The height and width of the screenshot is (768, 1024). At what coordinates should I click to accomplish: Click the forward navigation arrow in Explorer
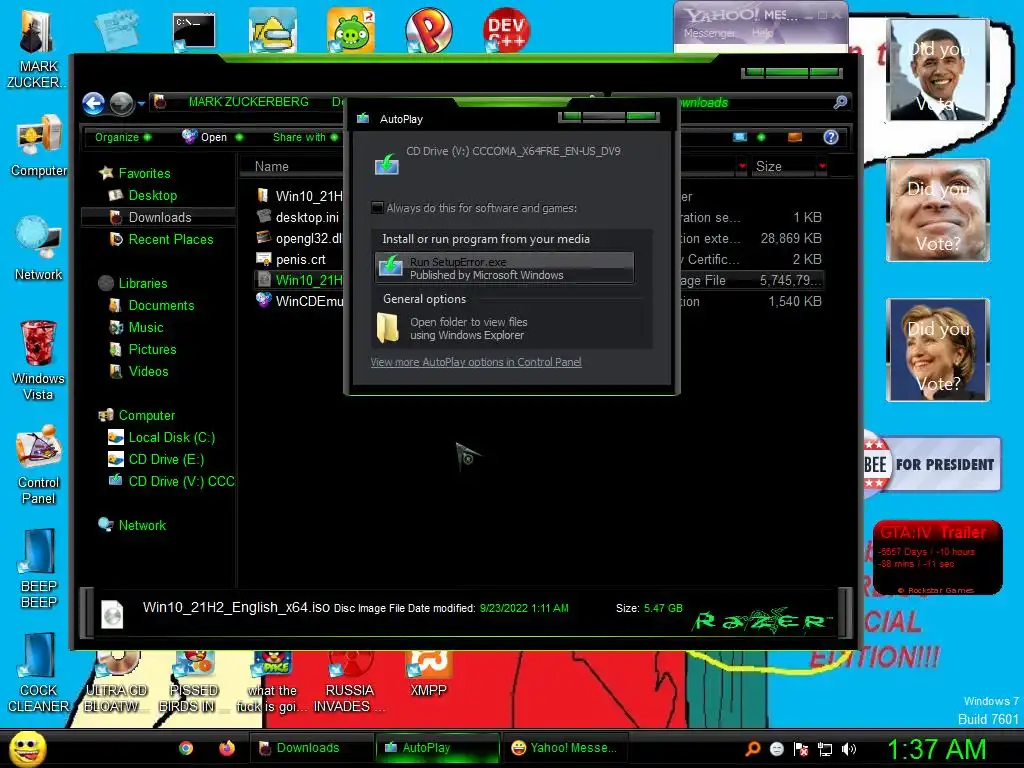[x=121, y=103]
